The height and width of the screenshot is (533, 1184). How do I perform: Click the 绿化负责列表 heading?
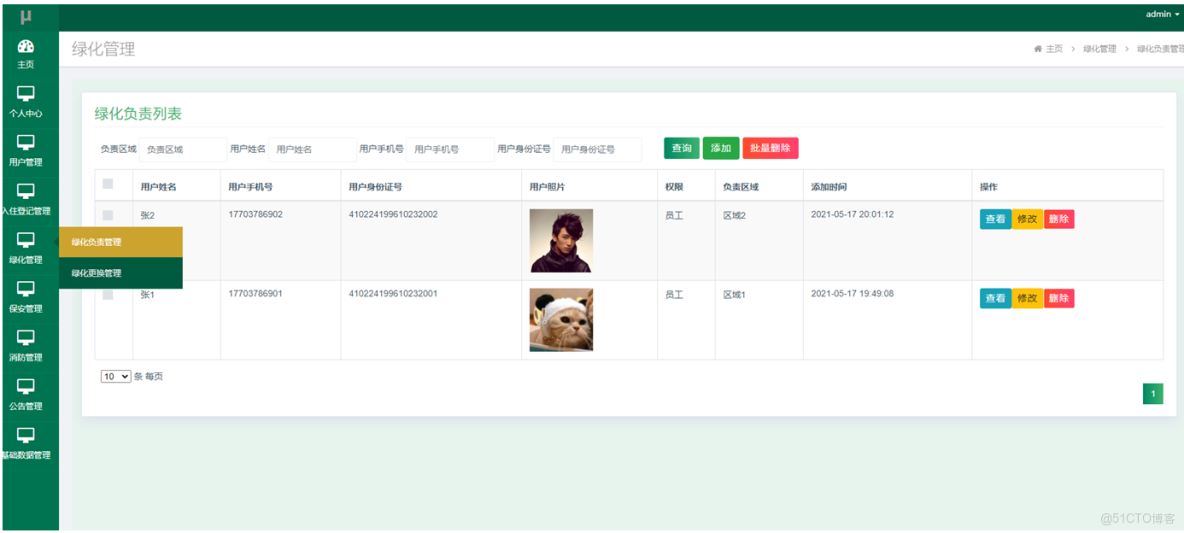[137, 114]
